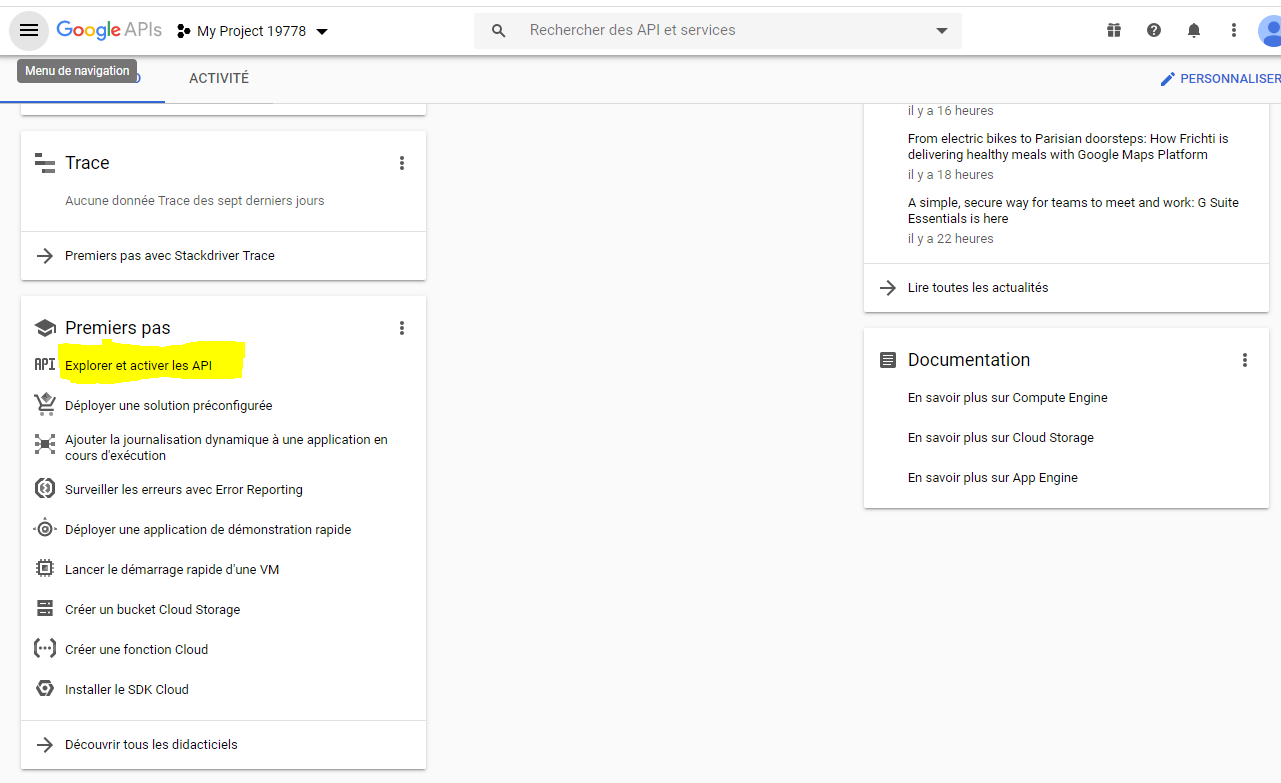Open Déployer une application de démonstration rapide
The image size is (1281, 783).
coord(208,530)
